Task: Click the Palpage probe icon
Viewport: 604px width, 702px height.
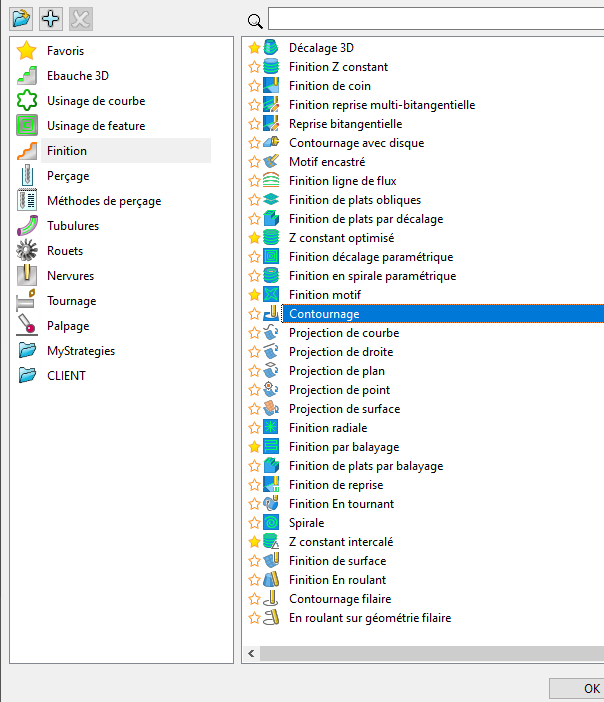Action: coord(28,326)
